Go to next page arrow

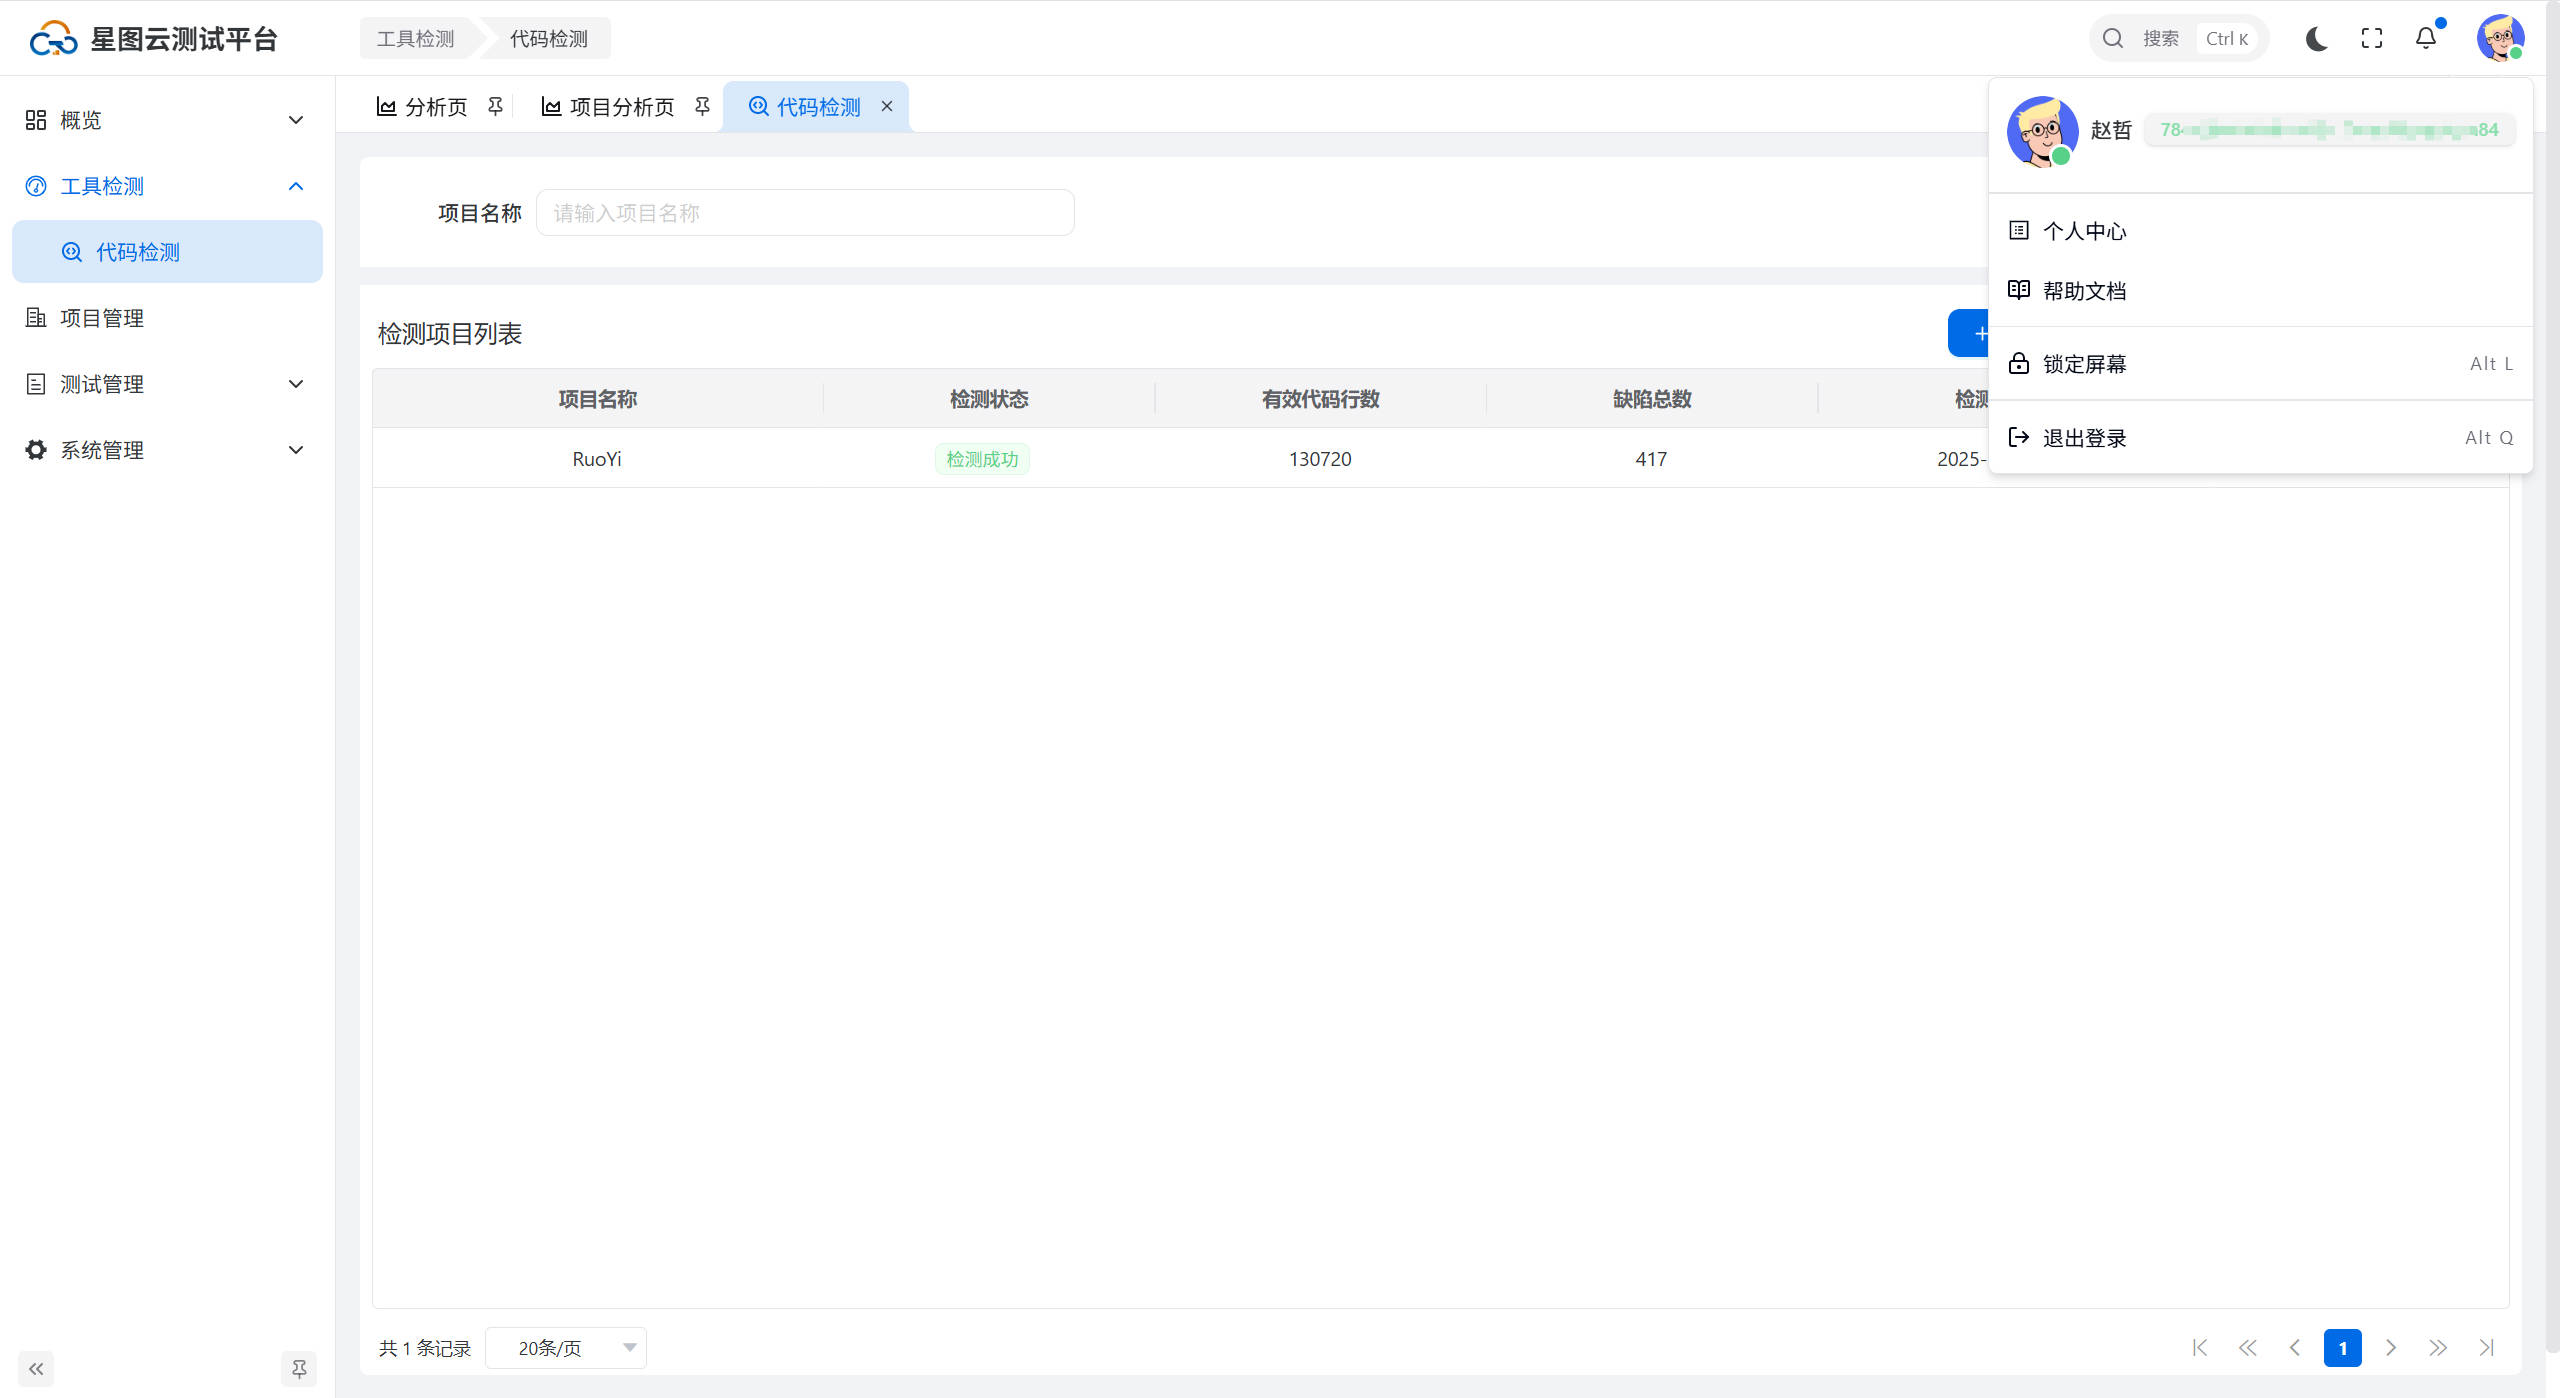[2390, 1348]
